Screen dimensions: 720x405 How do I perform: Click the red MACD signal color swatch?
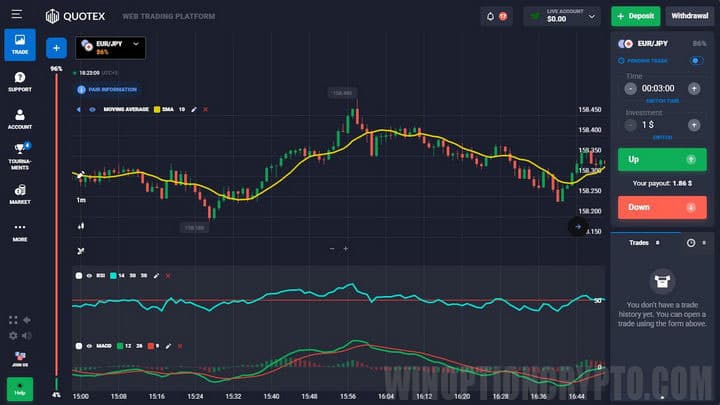pyautogui.click(x=150, y=346)
